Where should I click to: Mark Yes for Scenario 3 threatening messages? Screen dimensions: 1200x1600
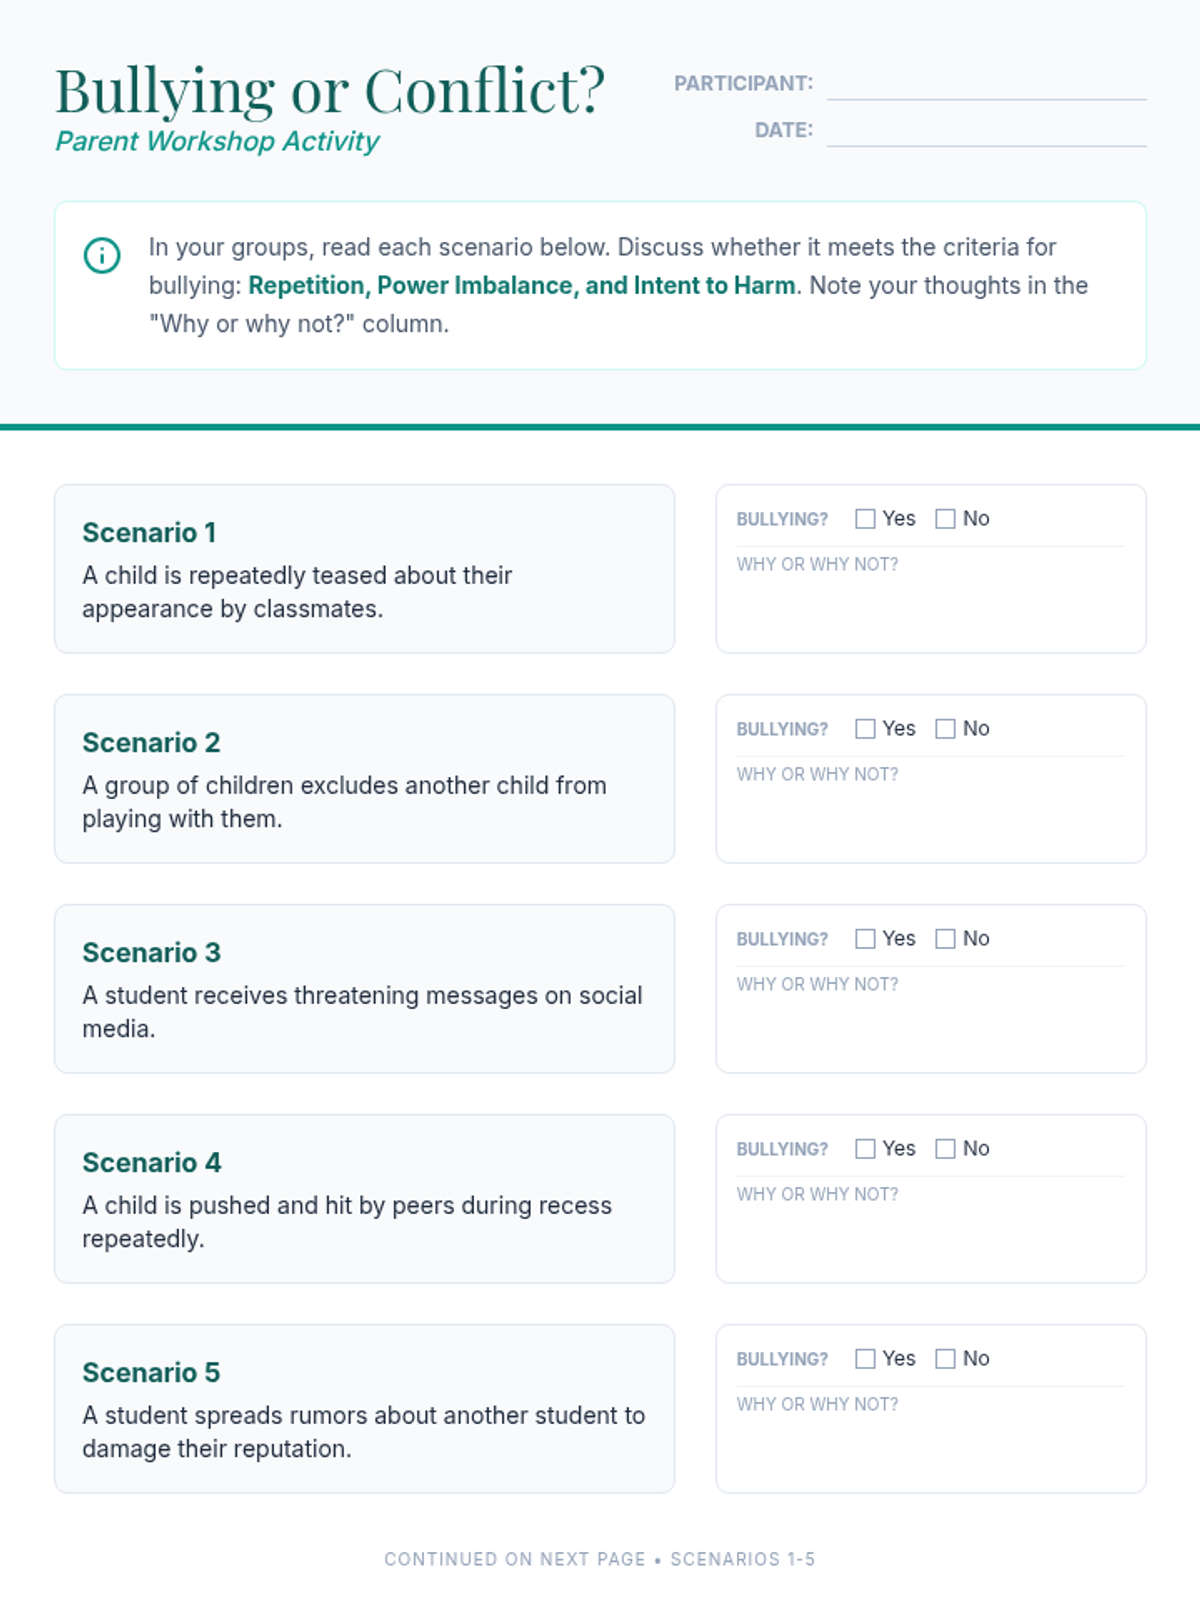point(865,938)
